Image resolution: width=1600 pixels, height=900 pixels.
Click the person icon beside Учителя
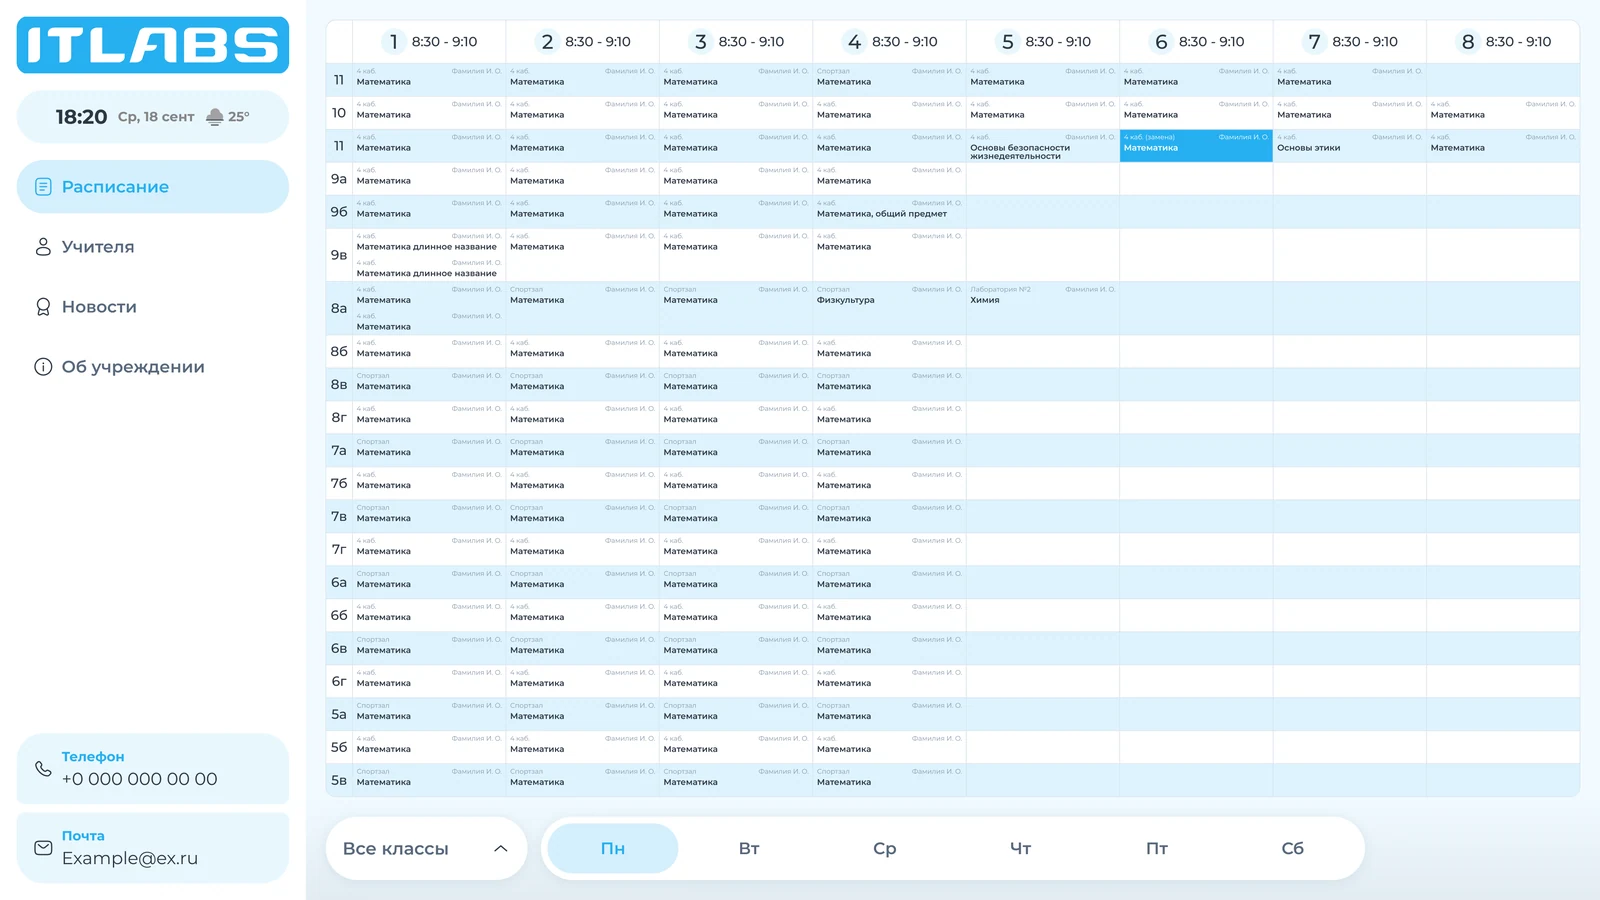[x=43, y=247]
